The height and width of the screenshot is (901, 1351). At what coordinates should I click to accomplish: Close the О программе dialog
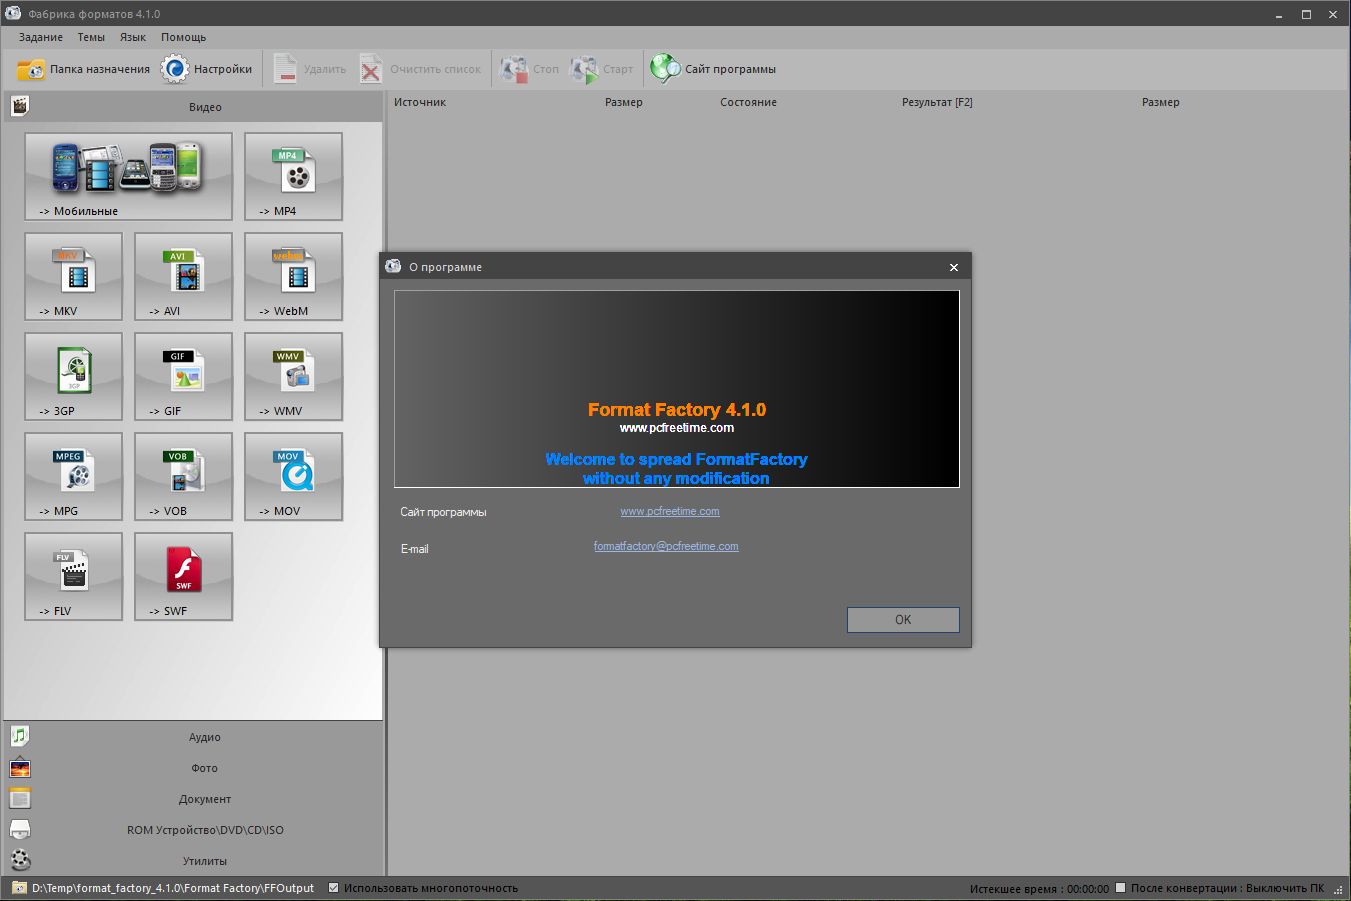click(x=954, y=267)
